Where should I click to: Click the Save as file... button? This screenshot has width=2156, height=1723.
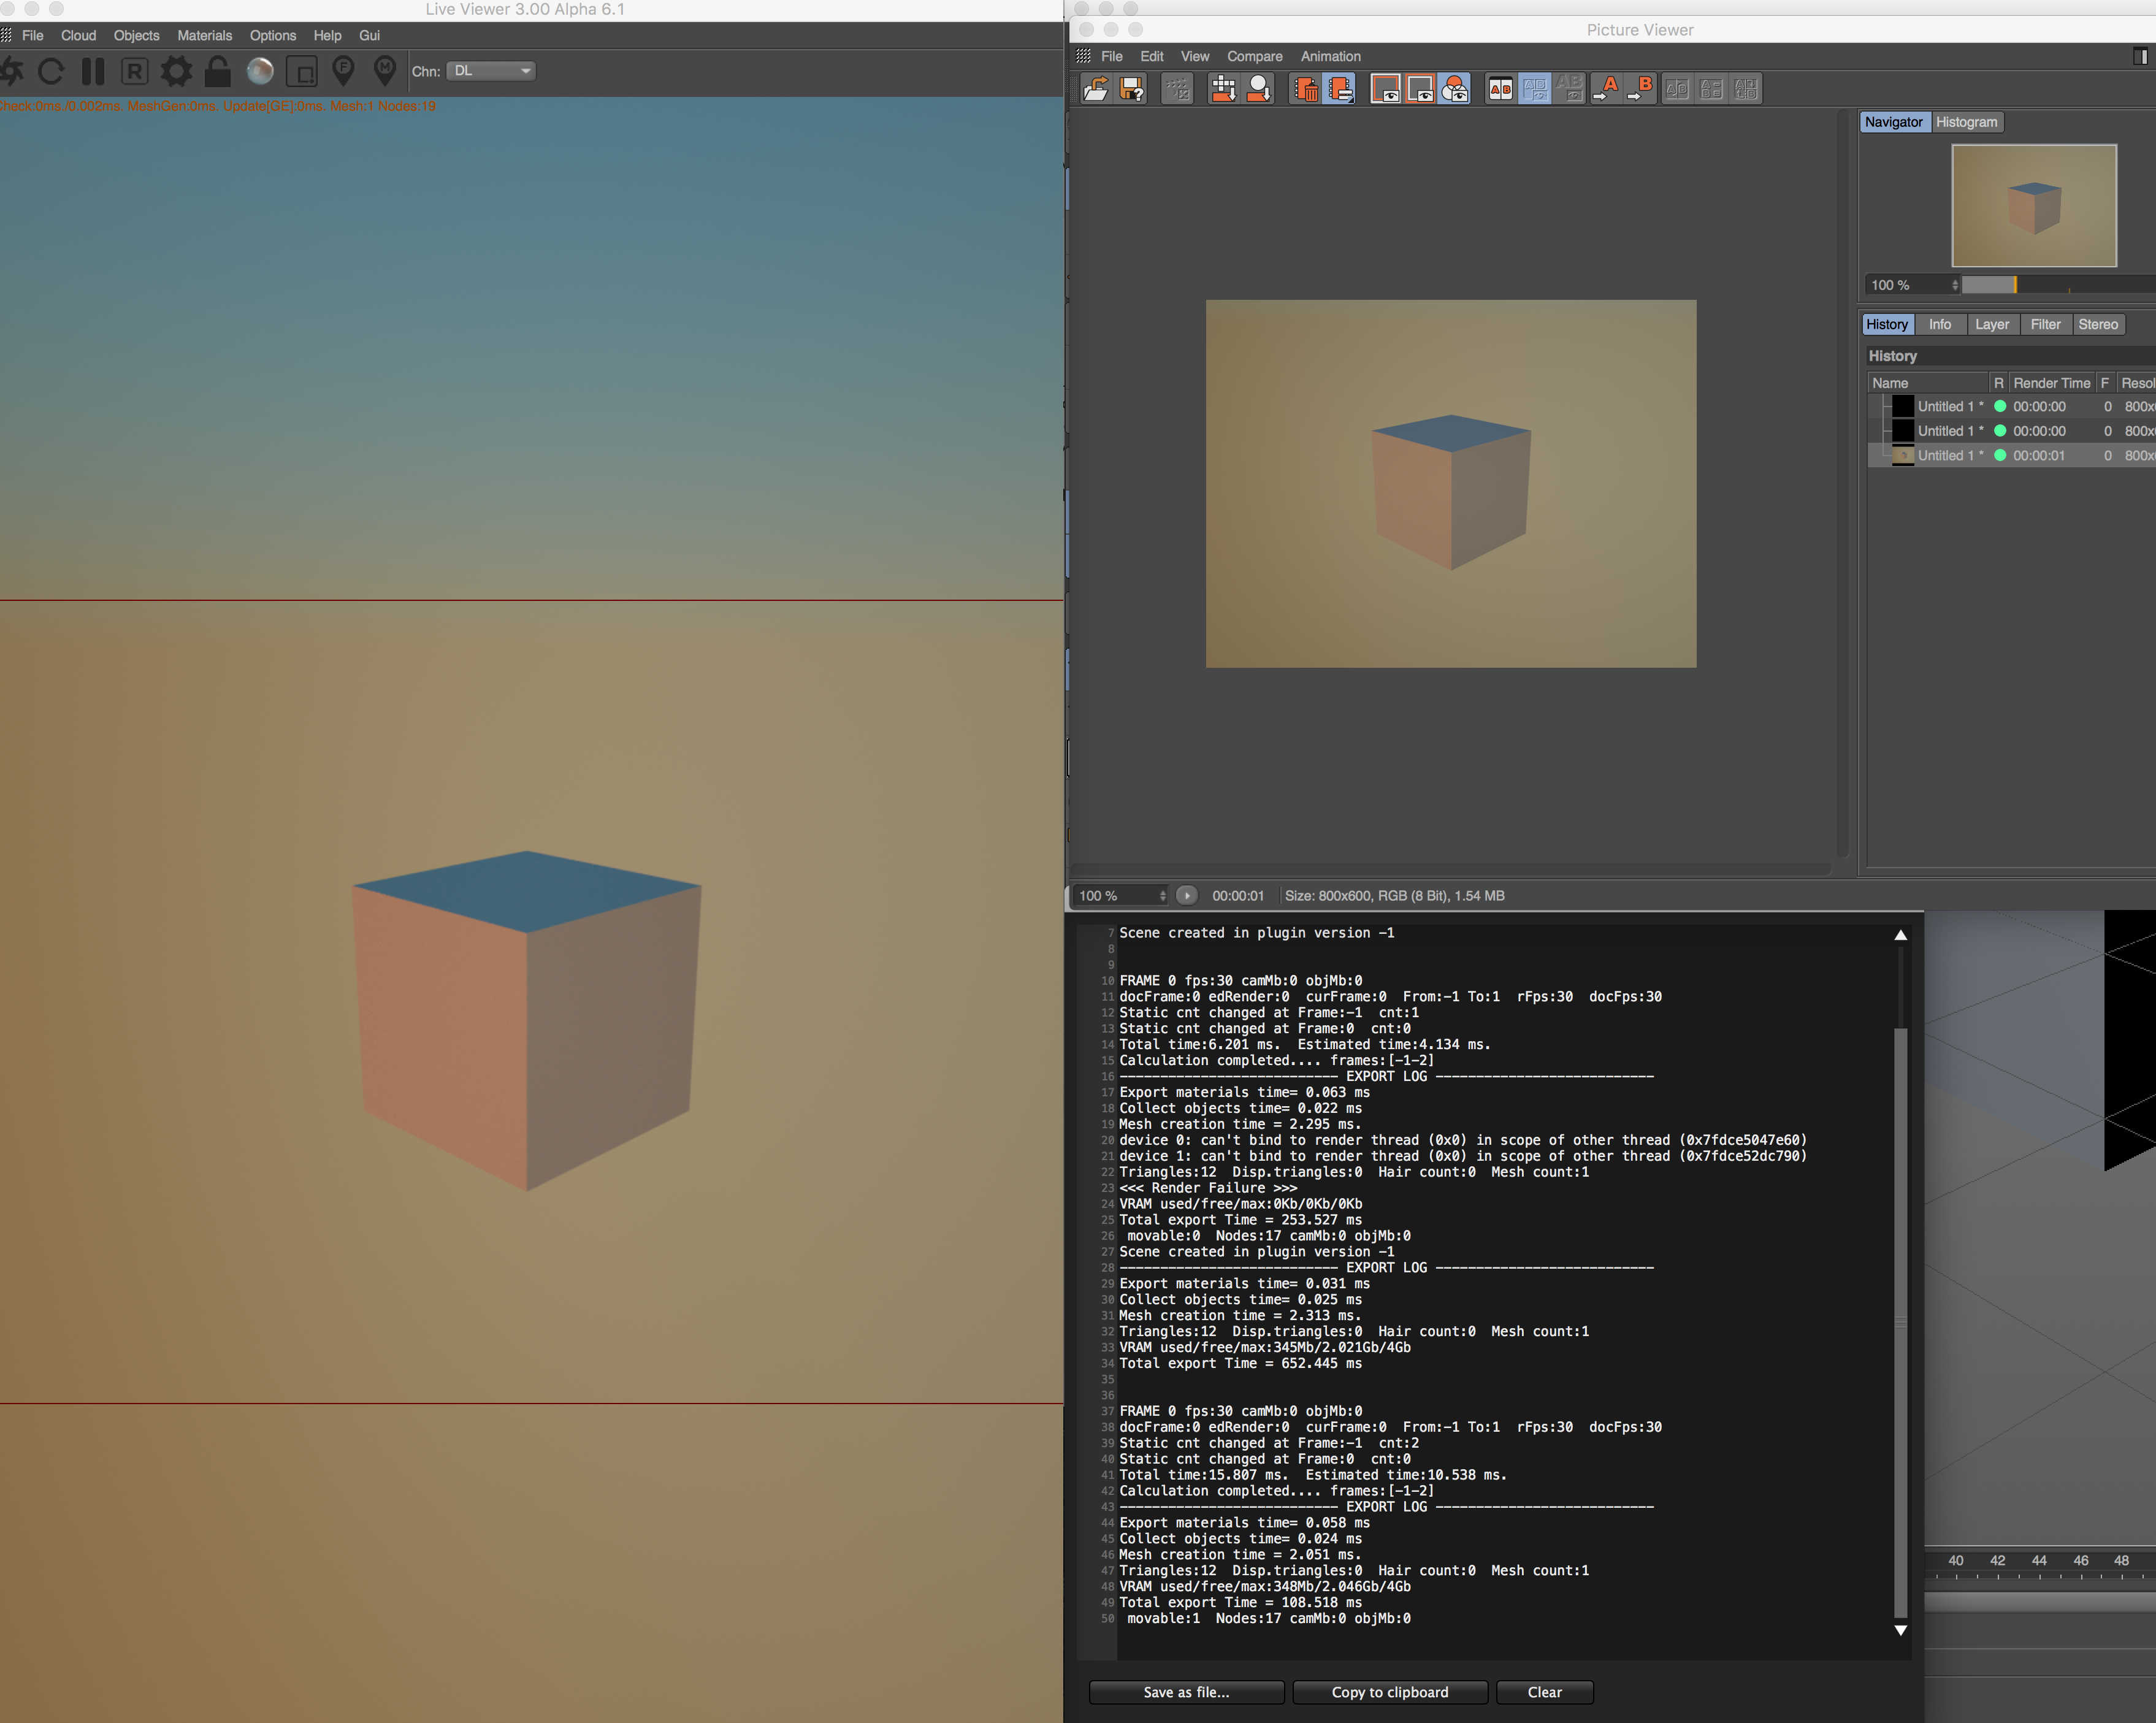(x=1186, y=1692)
